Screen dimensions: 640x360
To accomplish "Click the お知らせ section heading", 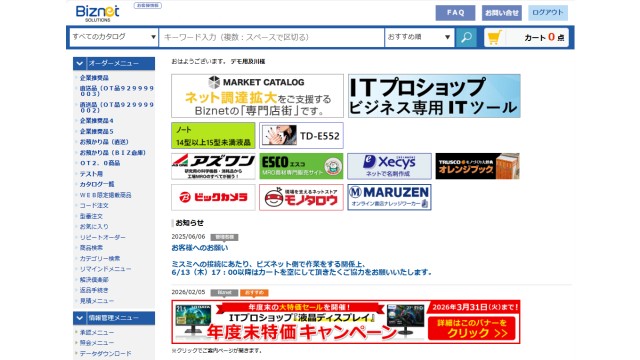I will [189, 223].
